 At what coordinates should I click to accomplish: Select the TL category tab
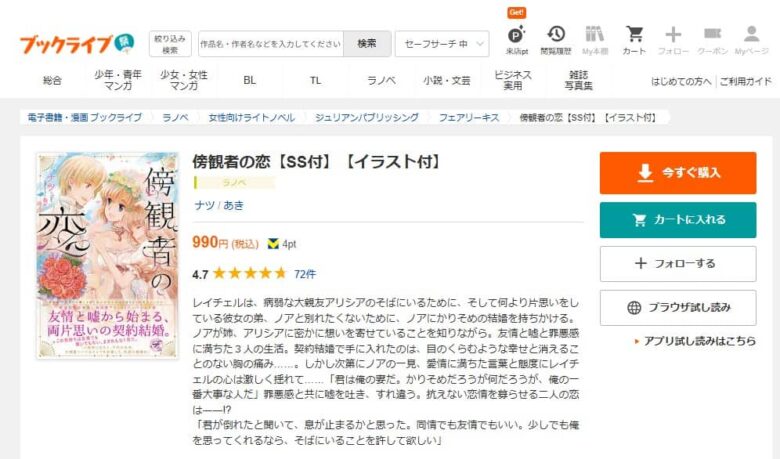315,81
